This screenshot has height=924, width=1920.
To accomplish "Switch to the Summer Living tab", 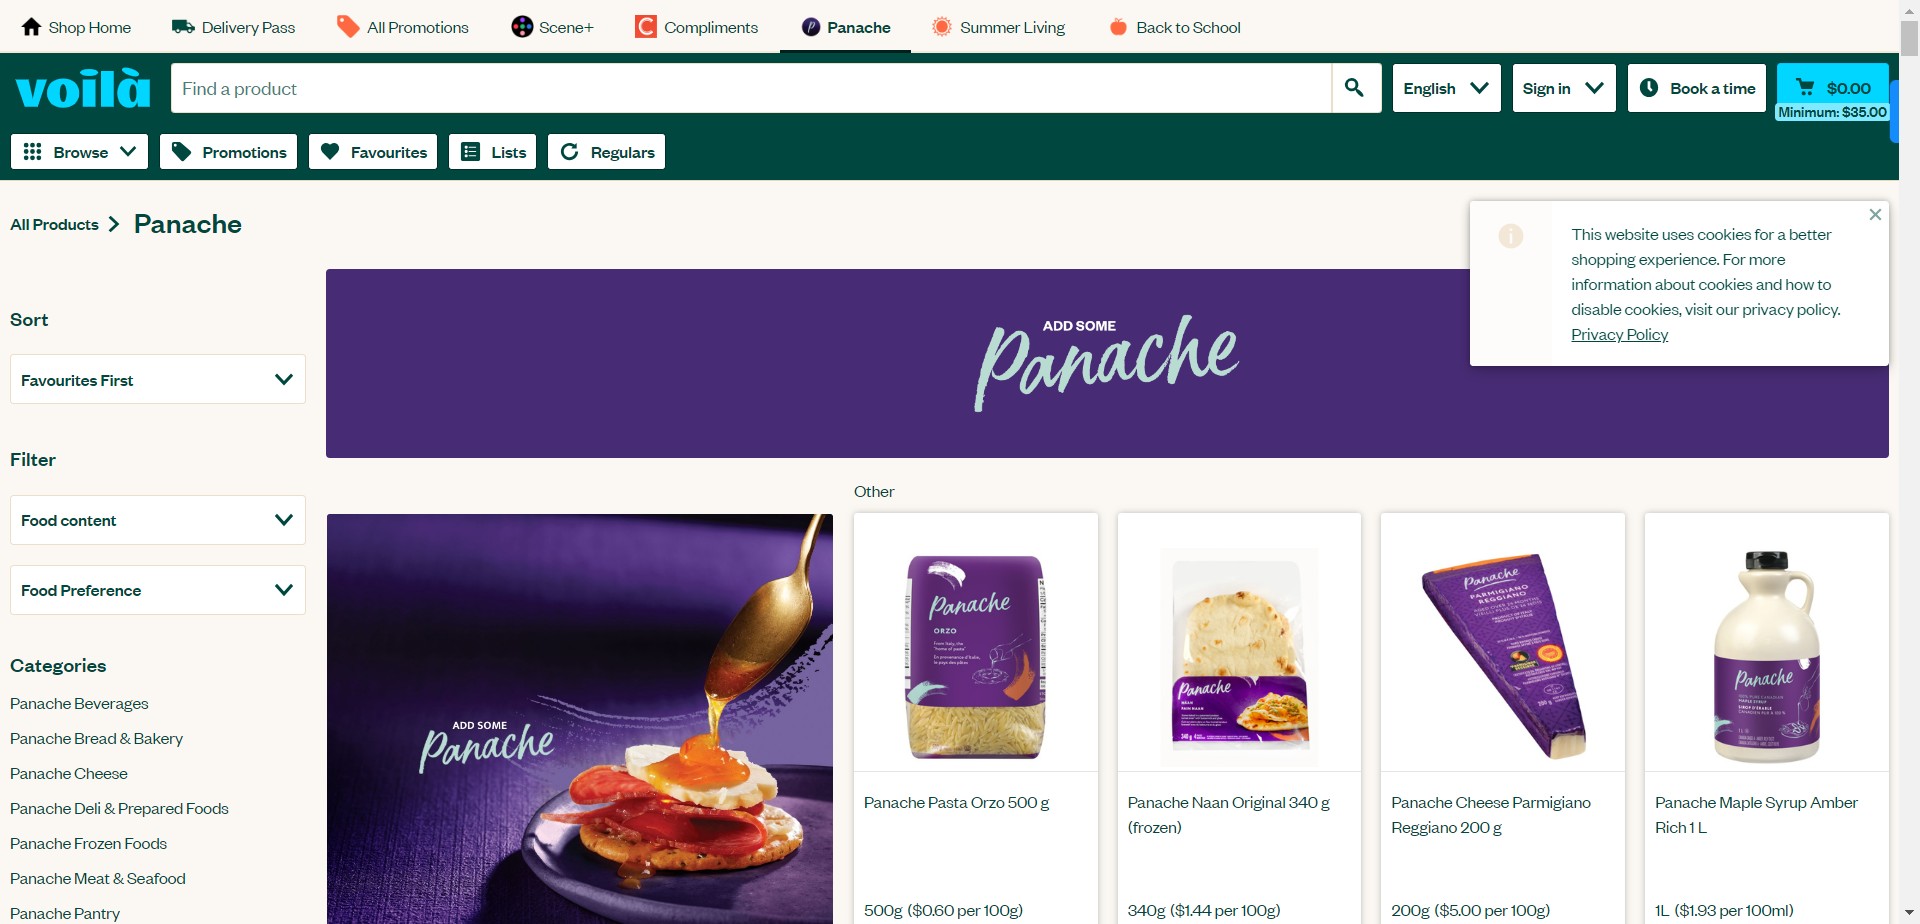I will click(x=998, y=27).
